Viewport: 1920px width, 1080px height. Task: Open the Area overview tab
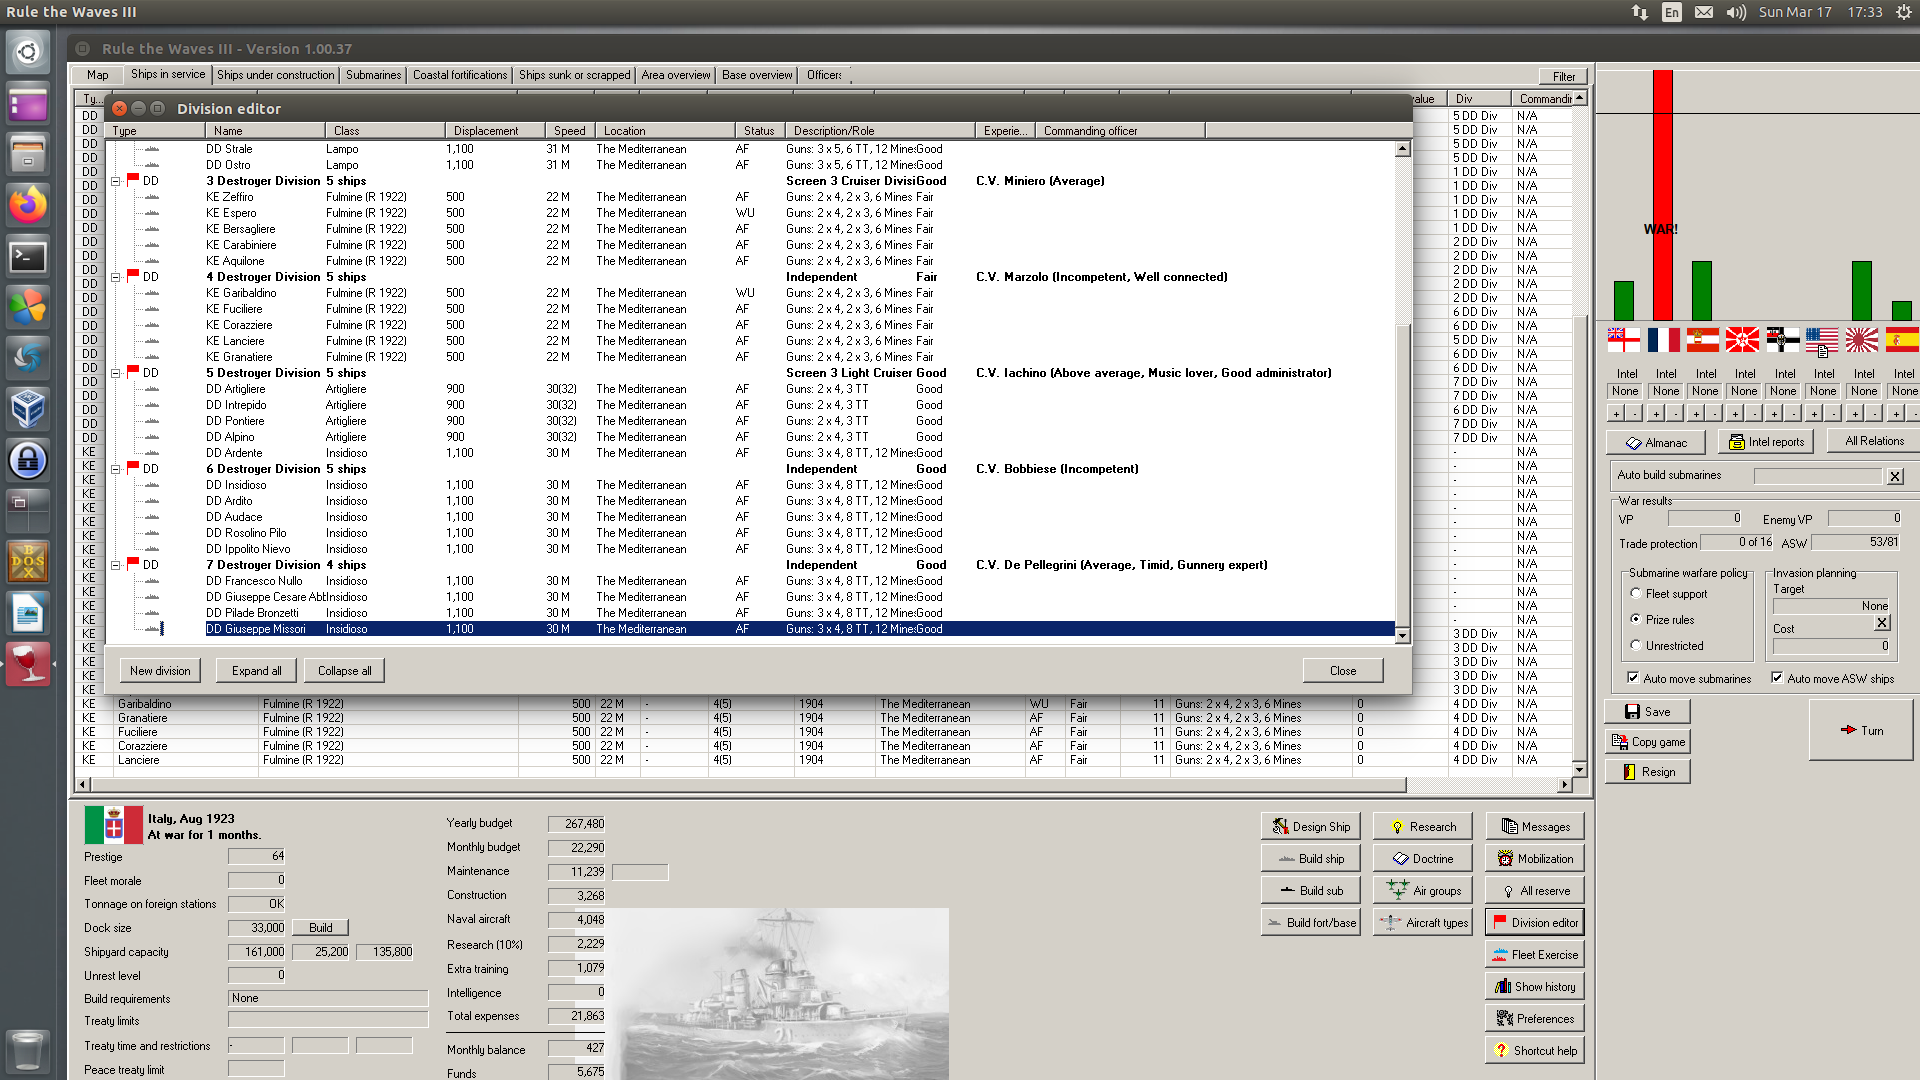tap(676, 75)
